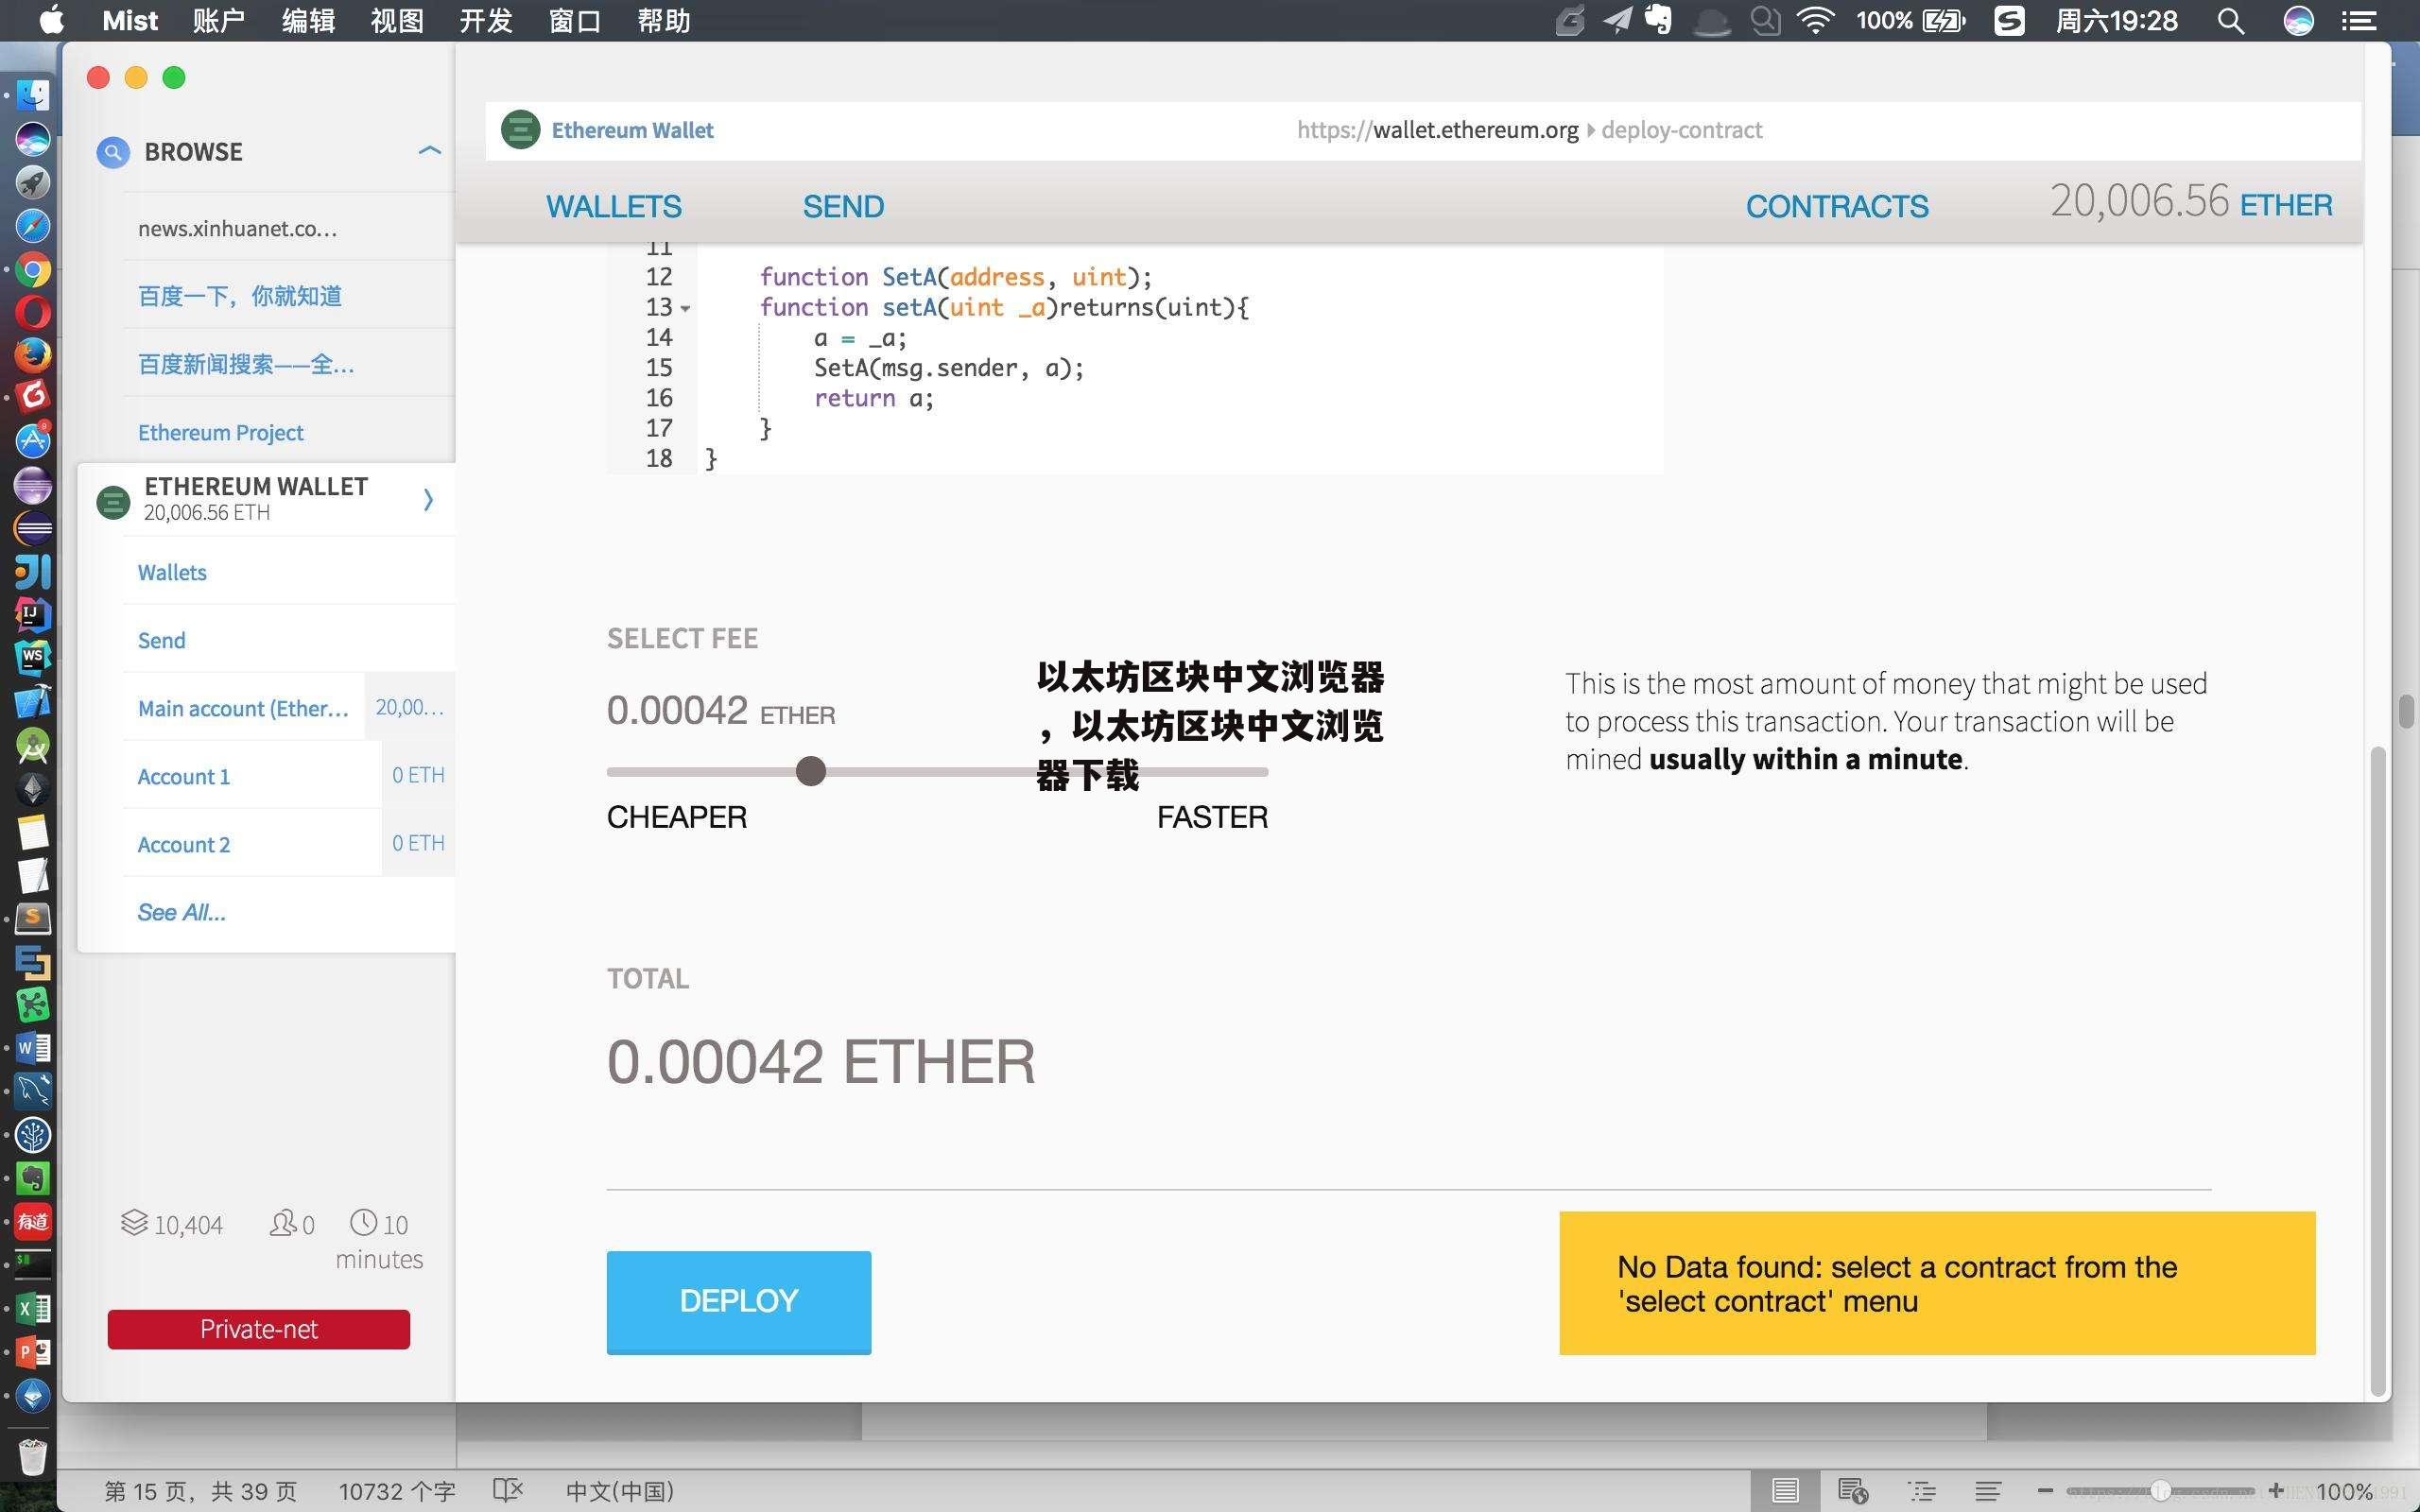Collapse the BROWSE section chevron
The width and height of the screenshot is (2420, 1512).
(x=429, y=151)
